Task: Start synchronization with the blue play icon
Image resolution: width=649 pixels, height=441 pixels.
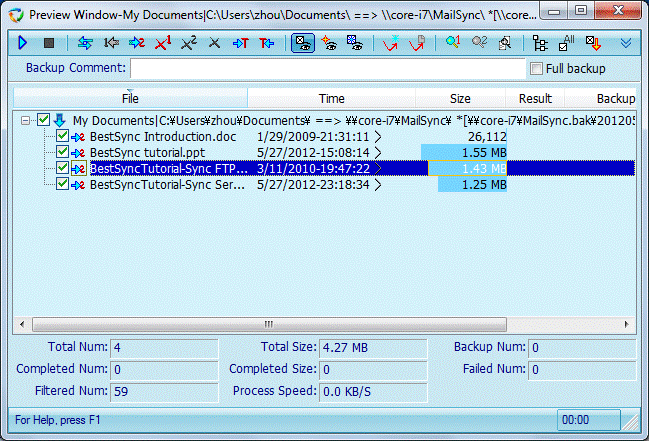Action: click(23, 43)
